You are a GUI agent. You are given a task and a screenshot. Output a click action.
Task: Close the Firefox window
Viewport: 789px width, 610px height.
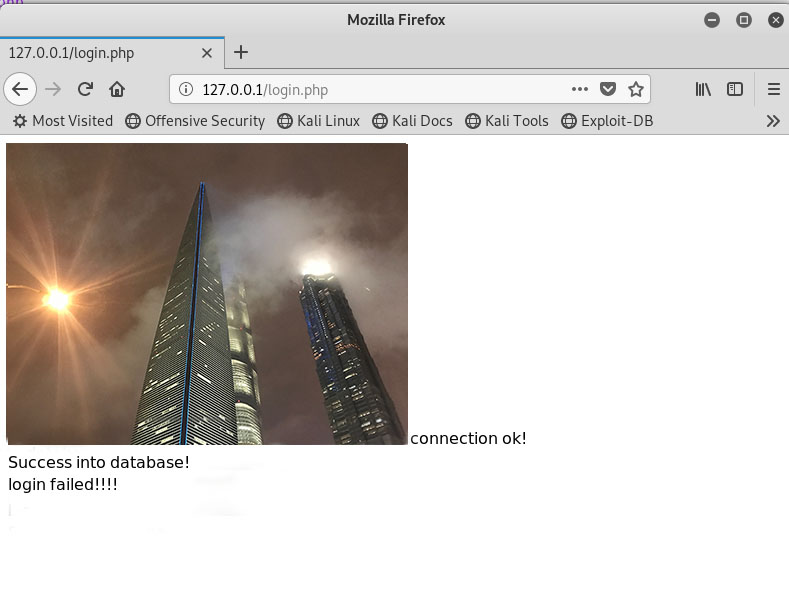click(x=776, y=20)
